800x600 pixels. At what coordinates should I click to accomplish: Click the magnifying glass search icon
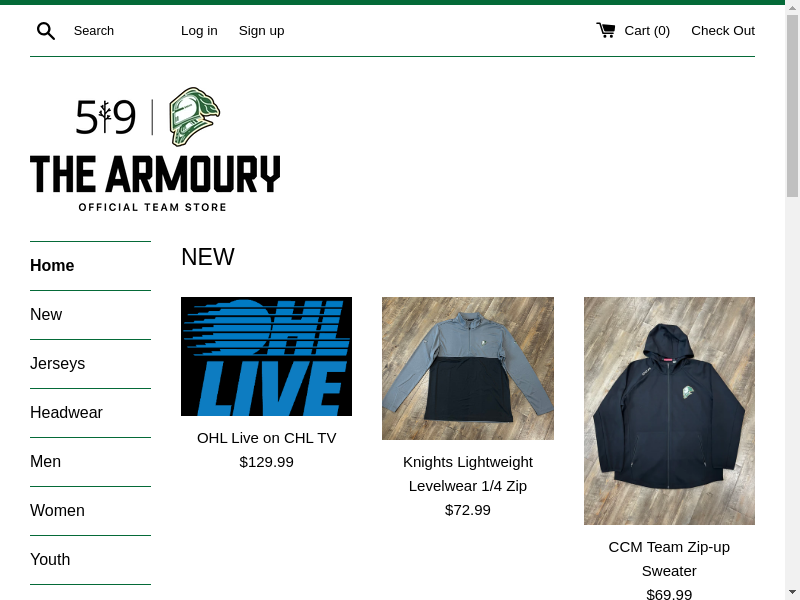46,31
